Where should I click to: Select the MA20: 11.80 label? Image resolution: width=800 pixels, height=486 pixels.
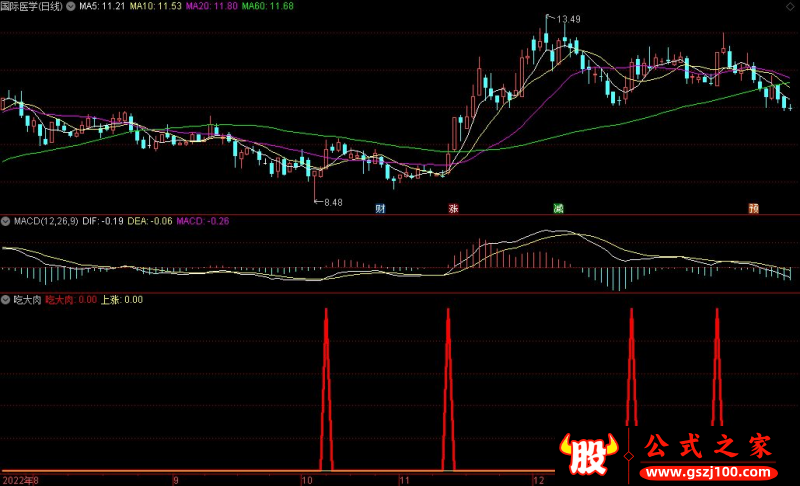(211, 7)
